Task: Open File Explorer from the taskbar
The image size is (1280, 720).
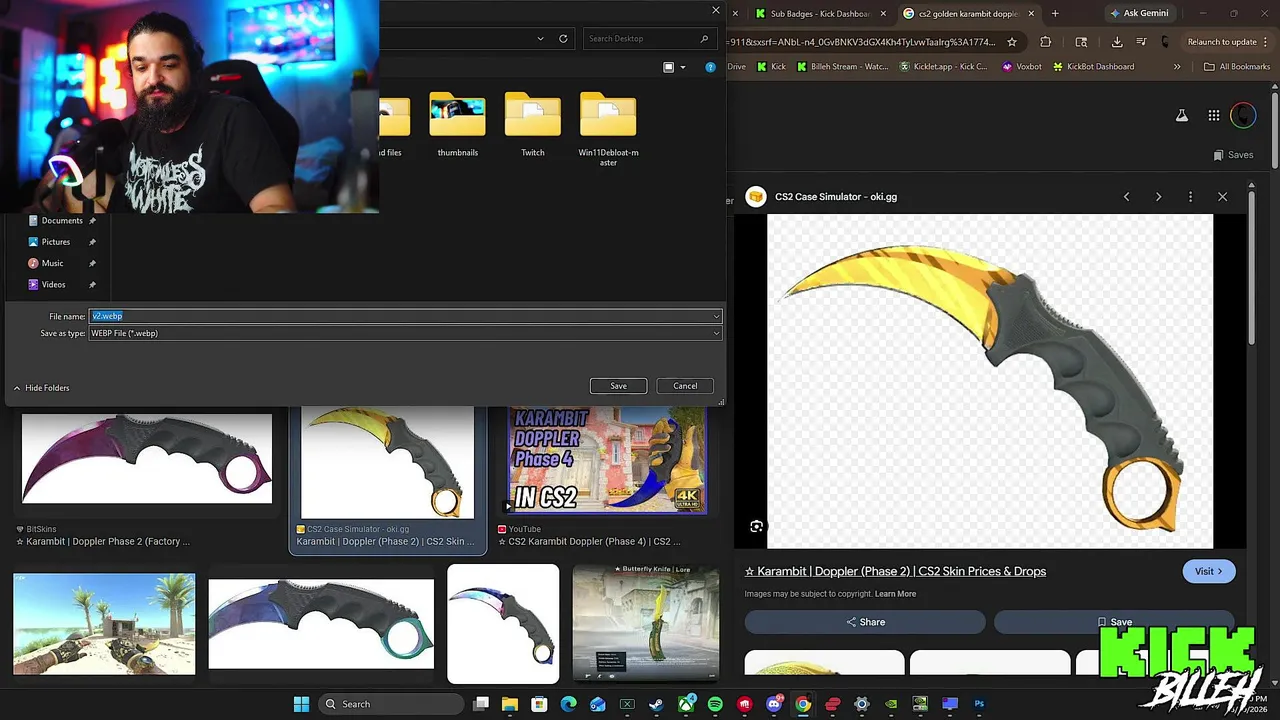Action: pos(510,704)
